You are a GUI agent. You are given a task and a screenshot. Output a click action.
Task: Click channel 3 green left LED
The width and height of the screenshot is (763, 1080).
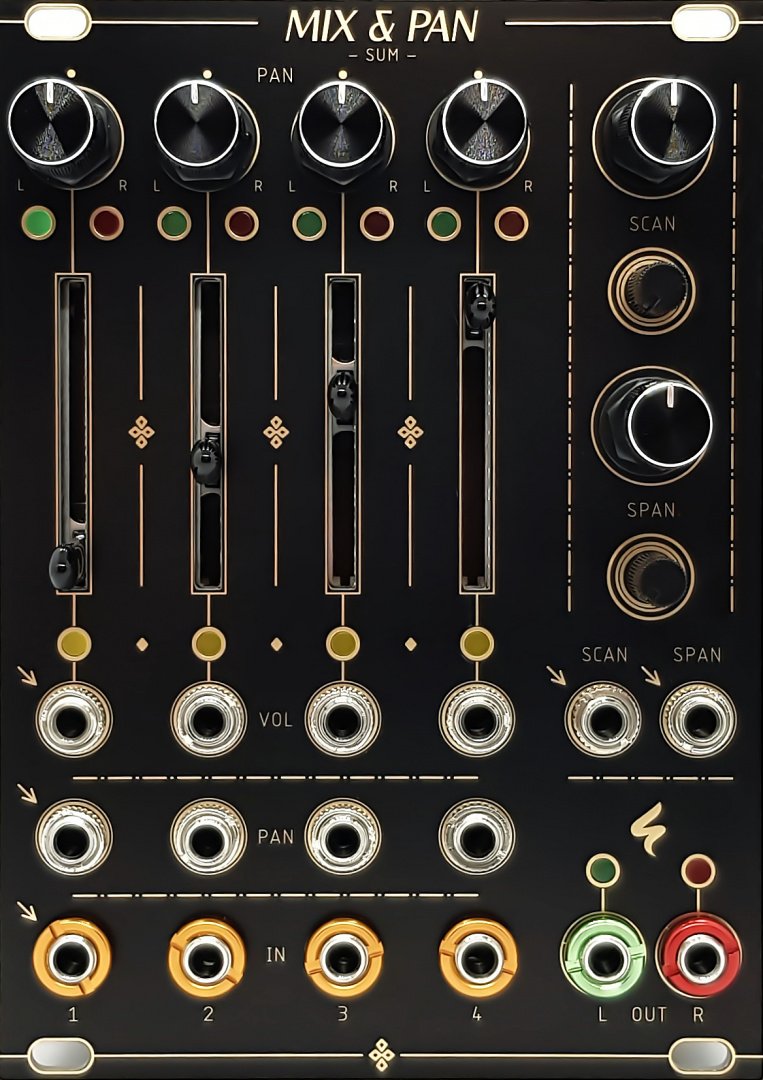point(309,223)
